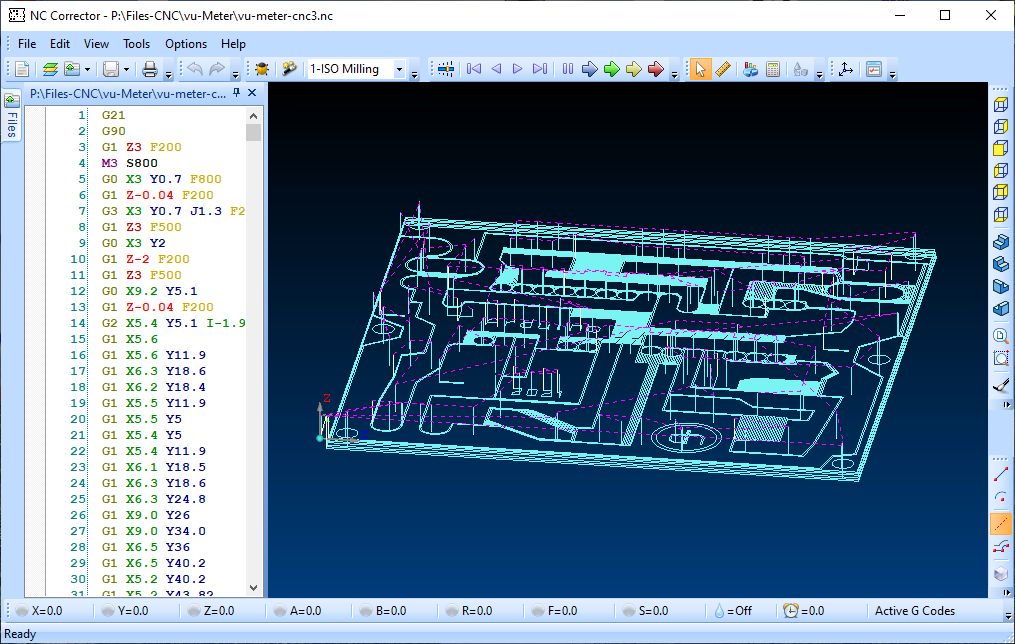Expand the Save button dropdown arrow
Image resolution: width=1015 pixels, height=644 pixels.
pyautogui.click(x=126, y=69)
